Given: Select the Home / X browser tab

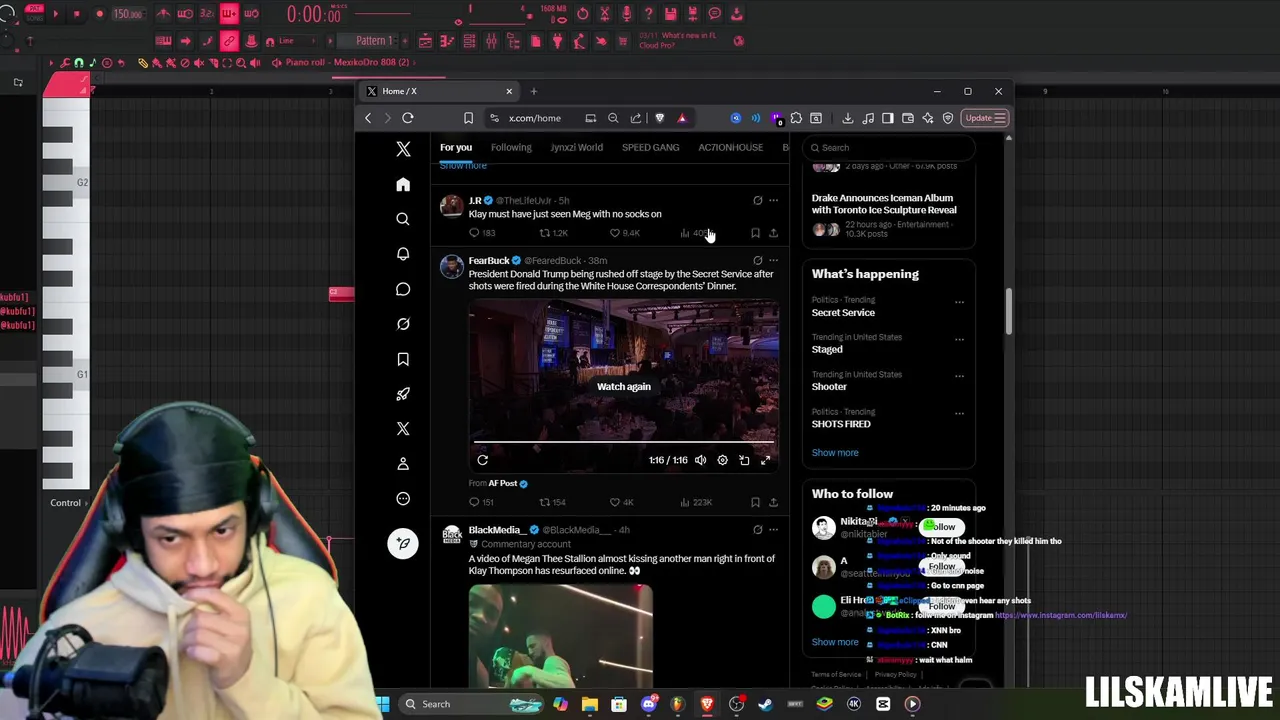Looking at the screenshot, I should tap(437, 91).
